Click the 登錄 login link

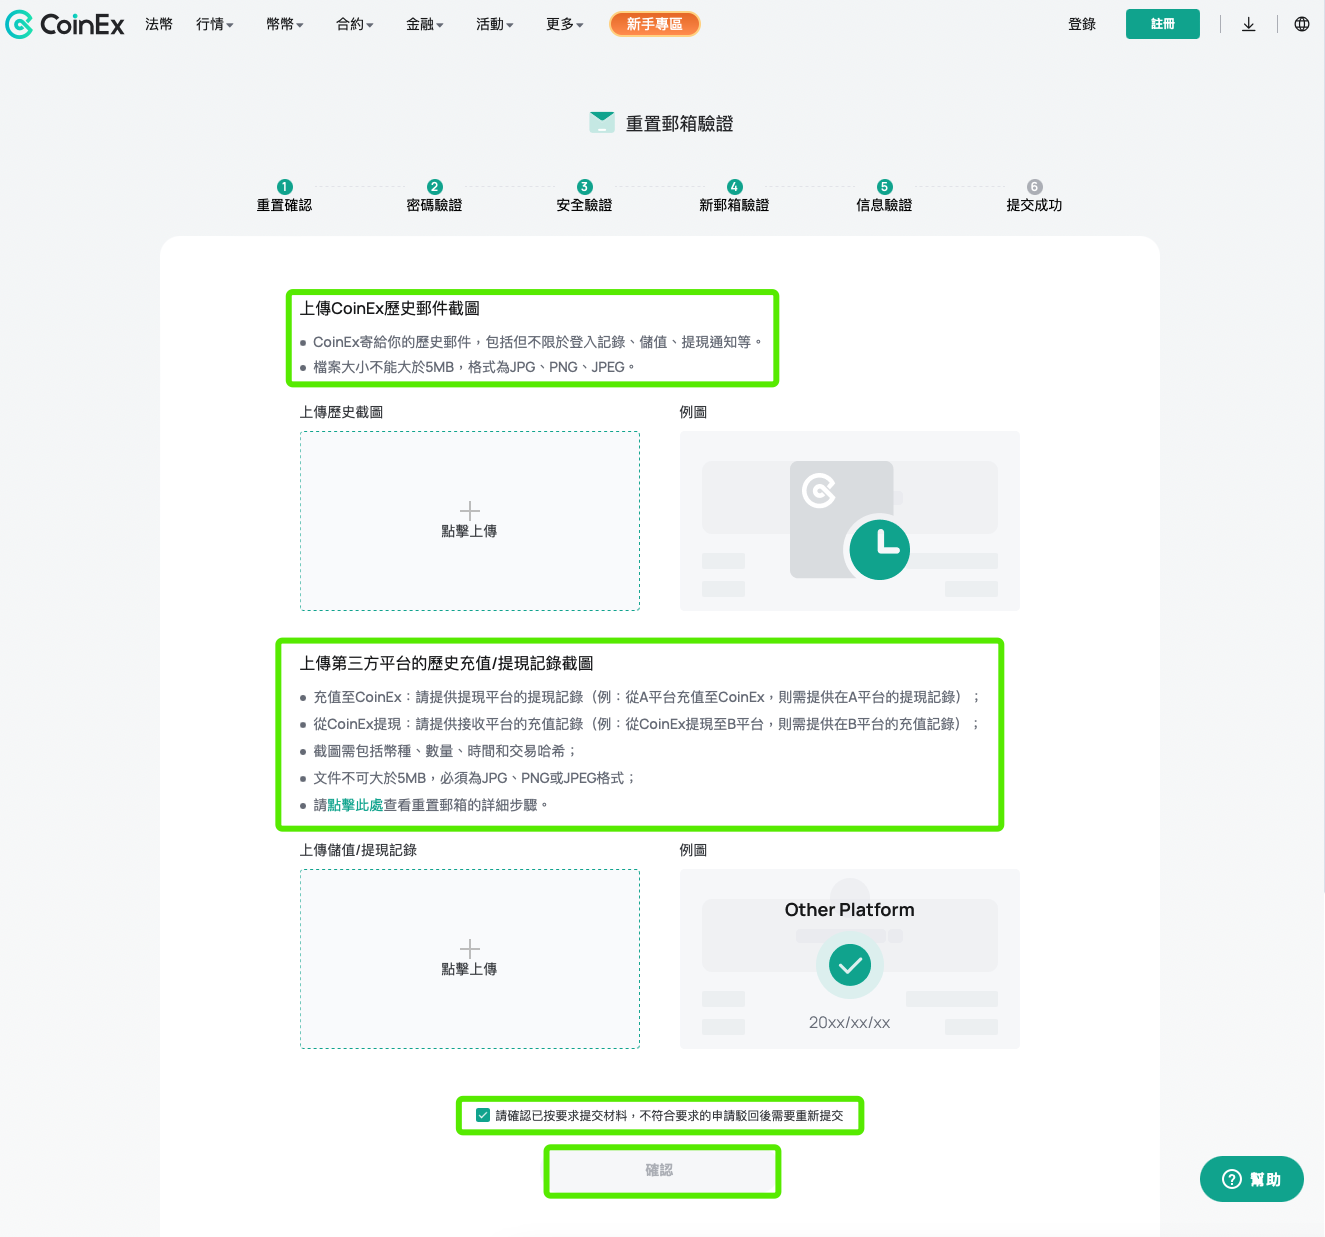pos(1082,24)
